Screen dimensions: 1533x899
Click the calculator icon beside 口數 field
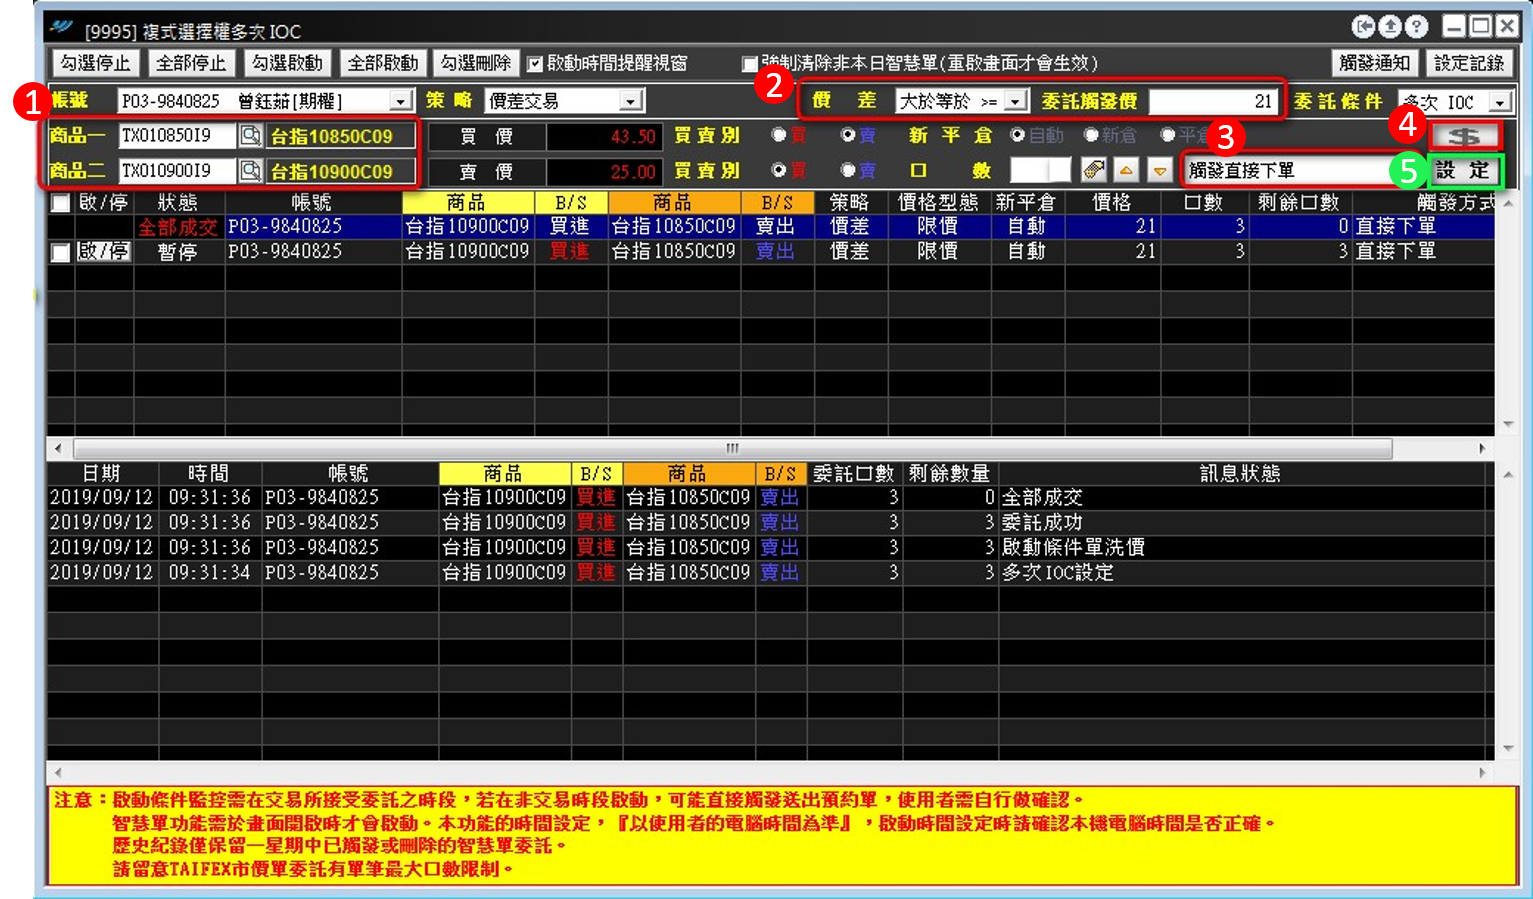1093,171
